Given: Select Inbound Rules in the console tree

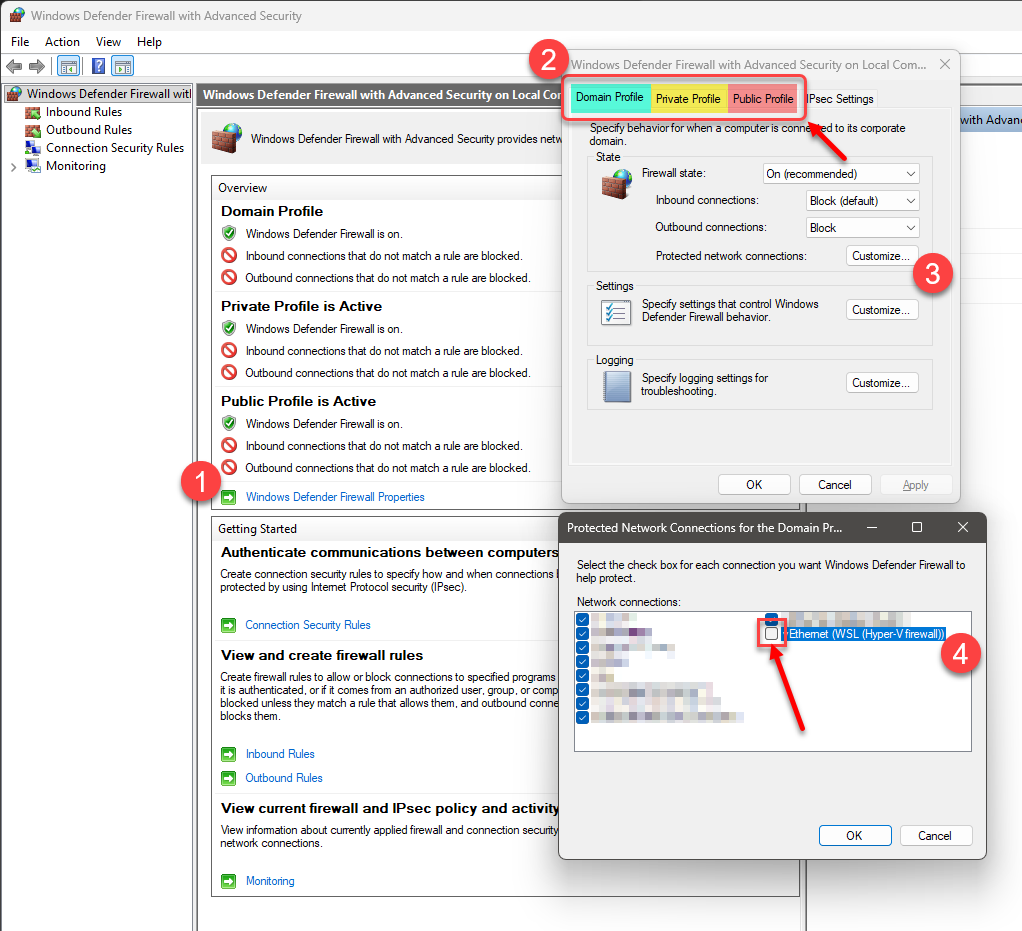Looking at the screenshot, I should [x=83, y=112].
